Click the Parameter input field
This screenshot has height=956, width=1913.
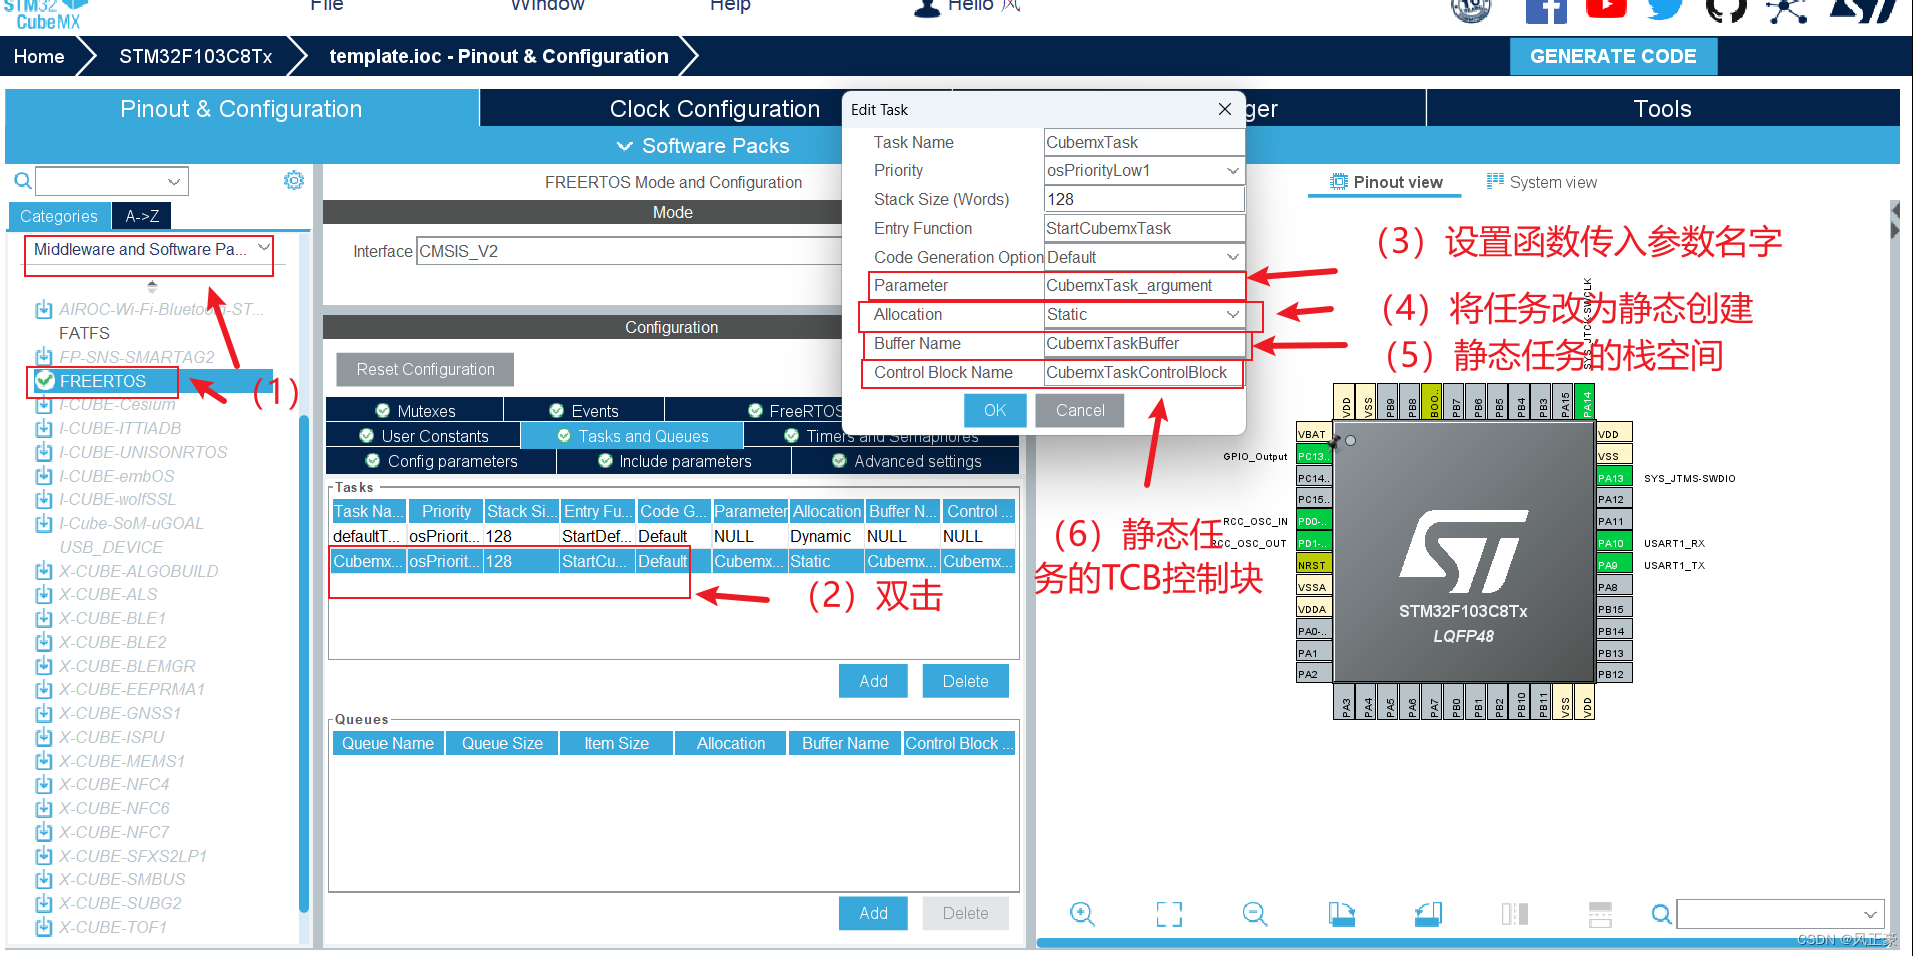click(x=1144, y=286)
